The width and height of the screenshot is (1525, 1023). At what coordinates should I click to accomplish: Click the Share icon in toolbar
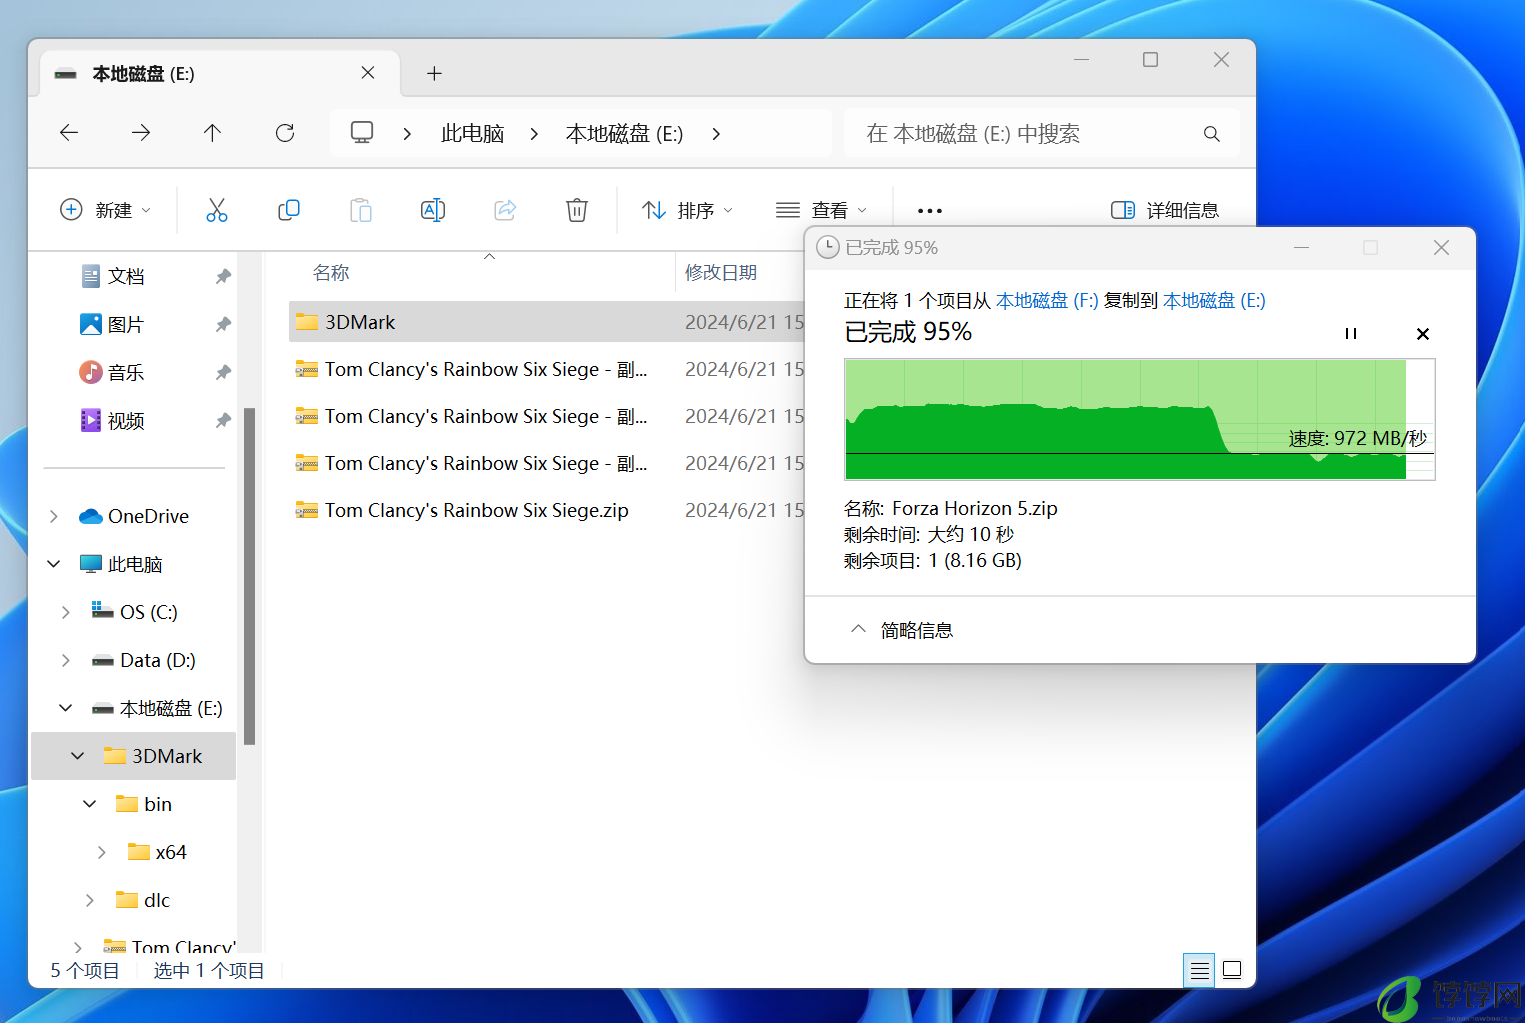click(x=505, y=210)
